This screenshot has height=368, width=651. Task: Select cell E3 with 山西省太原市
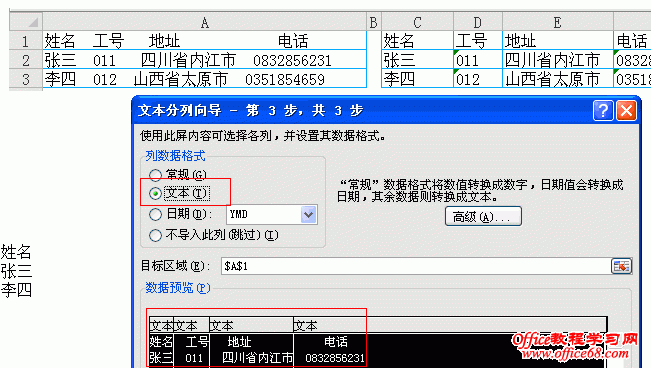coord(558,79)
